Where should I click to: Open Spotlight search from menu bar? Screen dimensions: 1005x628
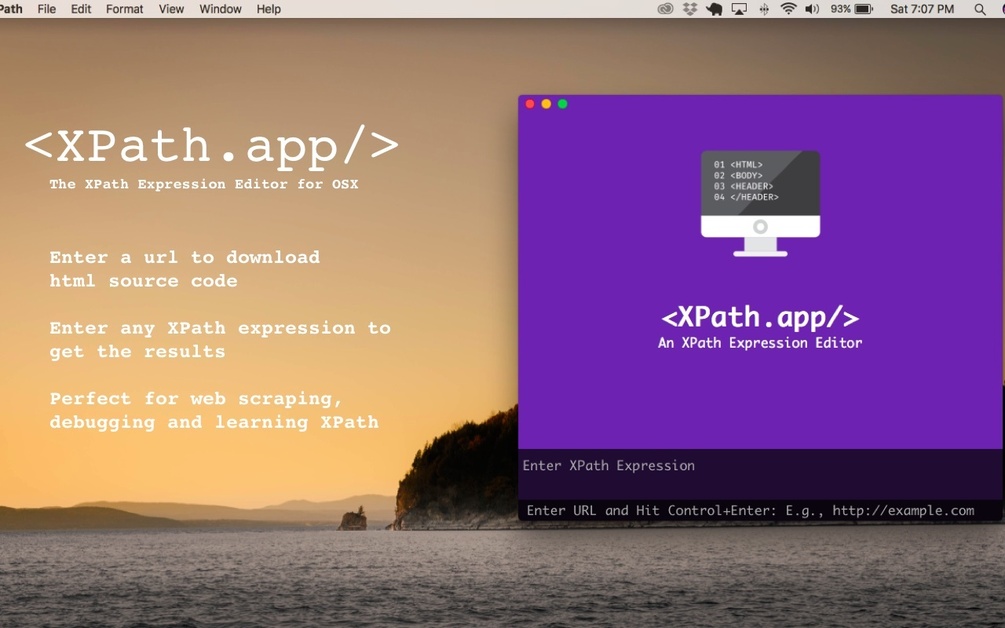point(982,9)
